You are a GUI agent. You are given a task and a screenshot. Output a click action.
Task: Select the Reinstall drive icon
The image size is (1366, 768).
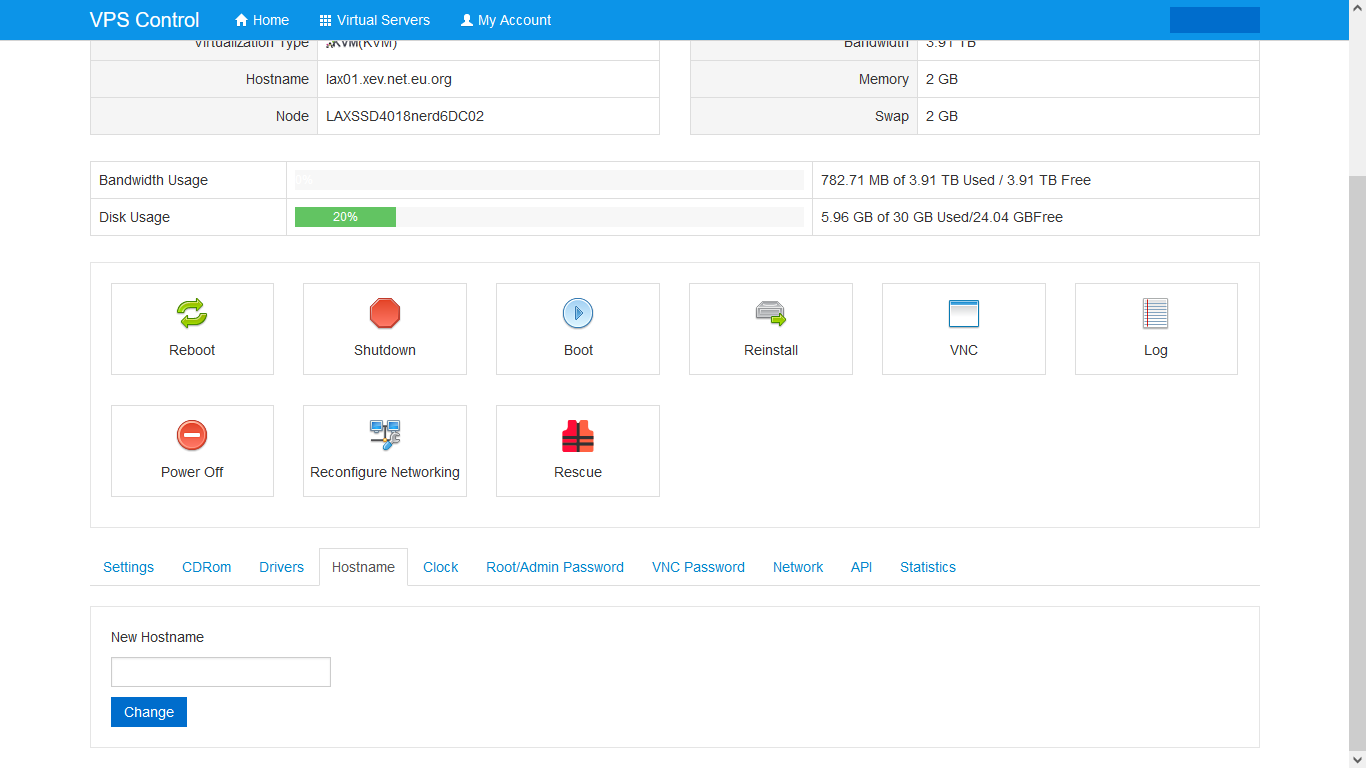coord(770,314)
